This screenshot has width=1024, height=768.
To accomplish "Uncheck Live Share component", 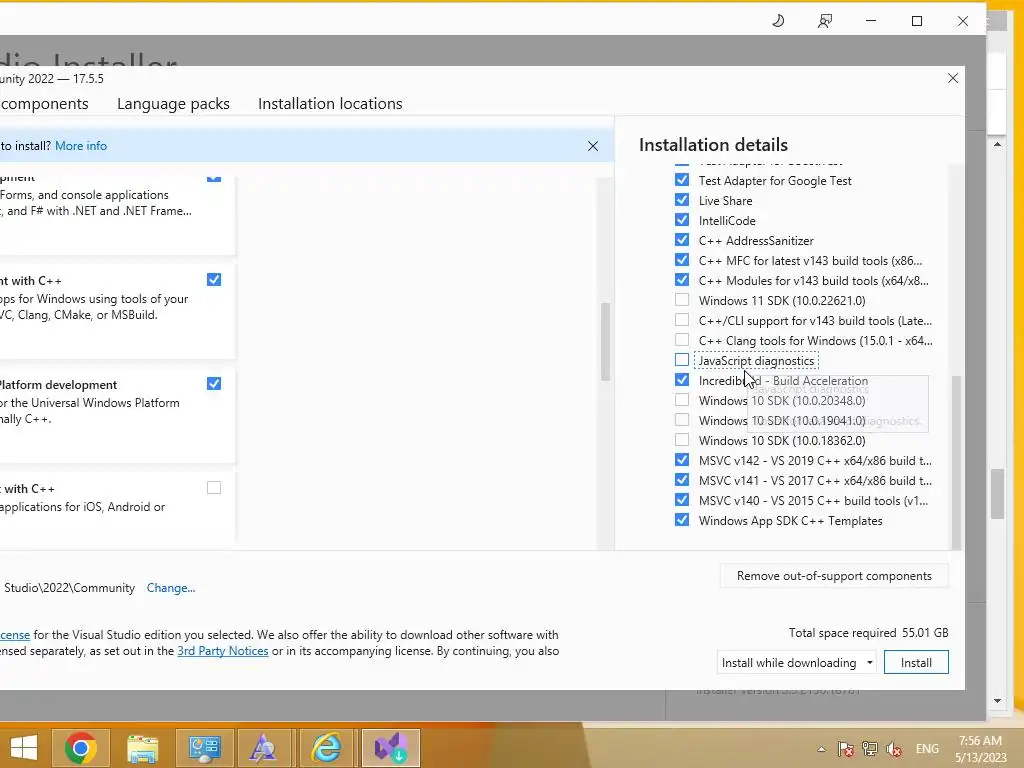I will pyautogui.click(x=682, y=200).
